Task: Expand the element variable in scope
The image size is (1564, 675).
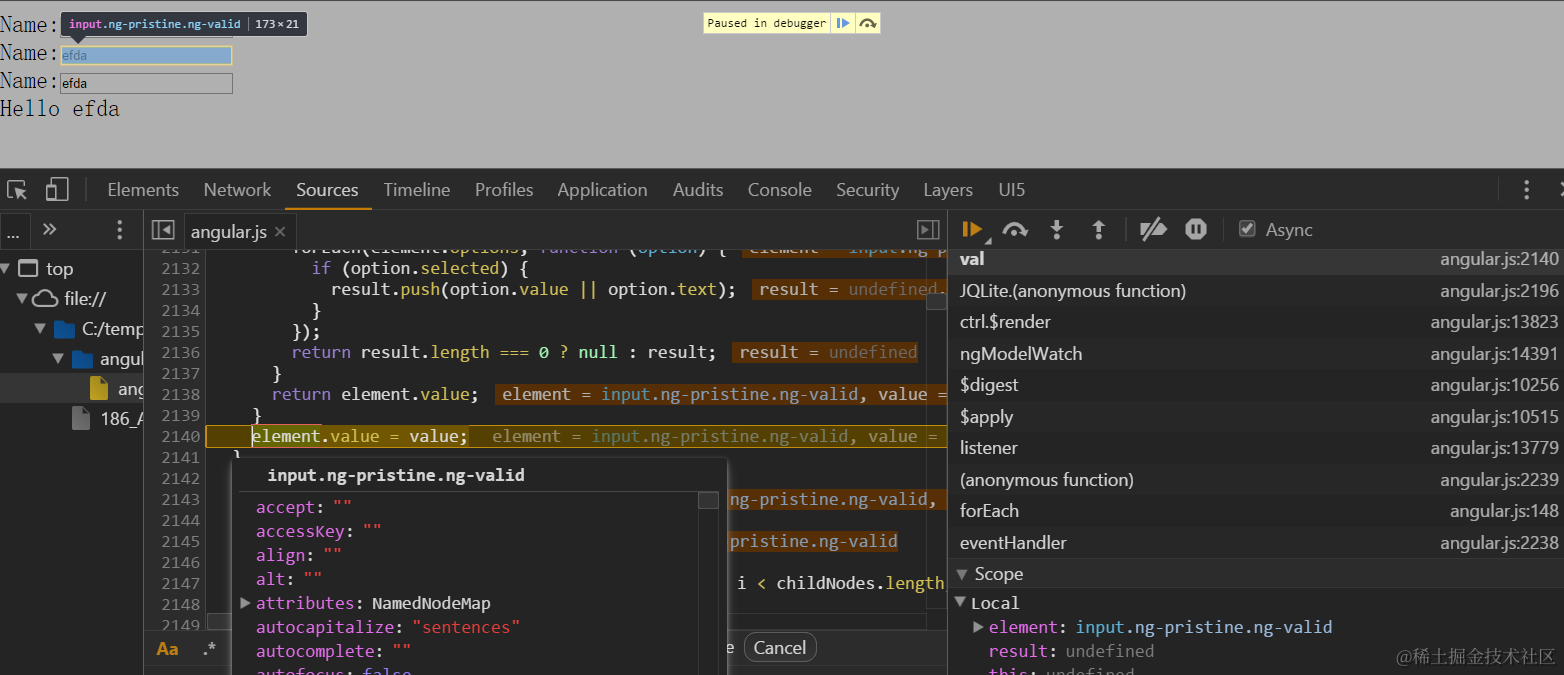Action: pyautogui.click(x=978, y=627)
